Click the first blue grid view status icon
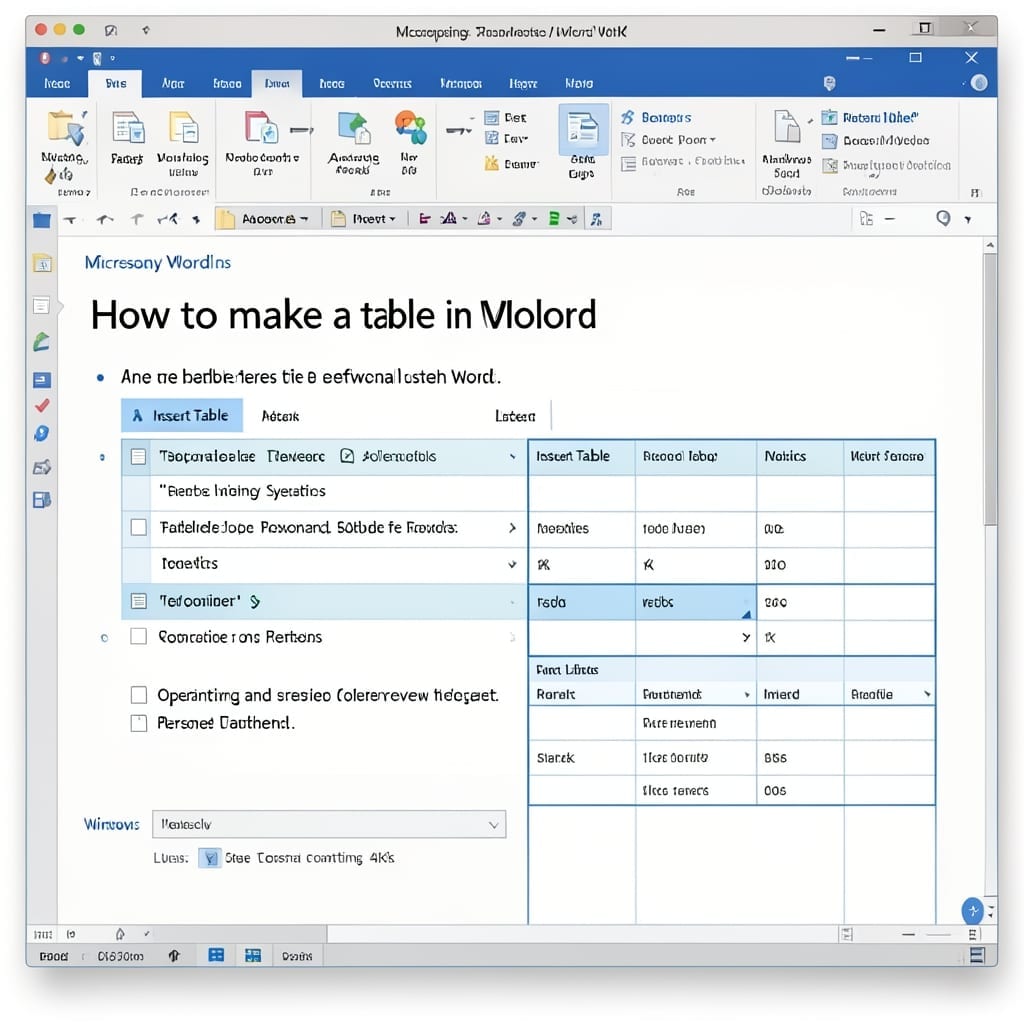Viewport: 1024px width, 1024px height. pyautogui.click(x=216, y=955)
